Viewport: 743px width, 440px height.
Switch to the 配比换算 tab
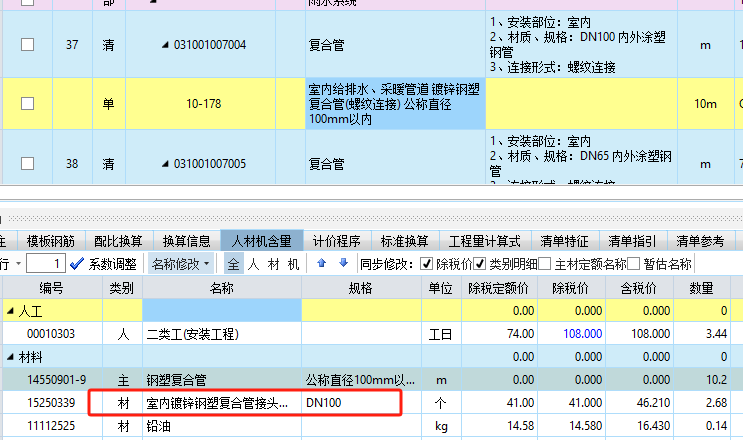118,241
